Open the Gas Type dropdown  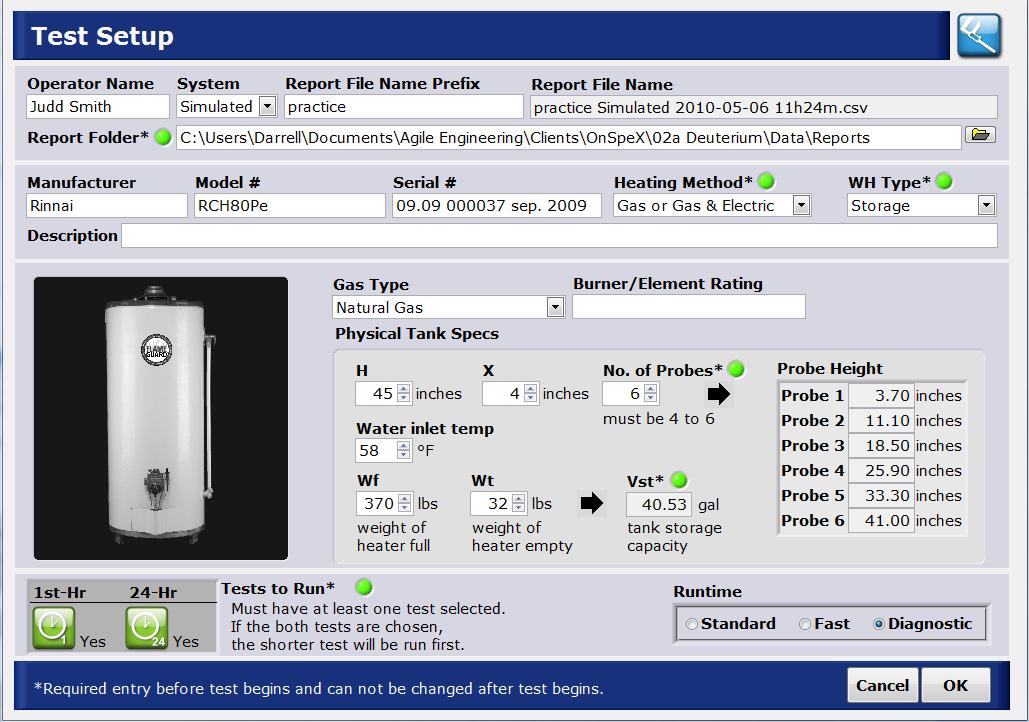click(555, 308)
